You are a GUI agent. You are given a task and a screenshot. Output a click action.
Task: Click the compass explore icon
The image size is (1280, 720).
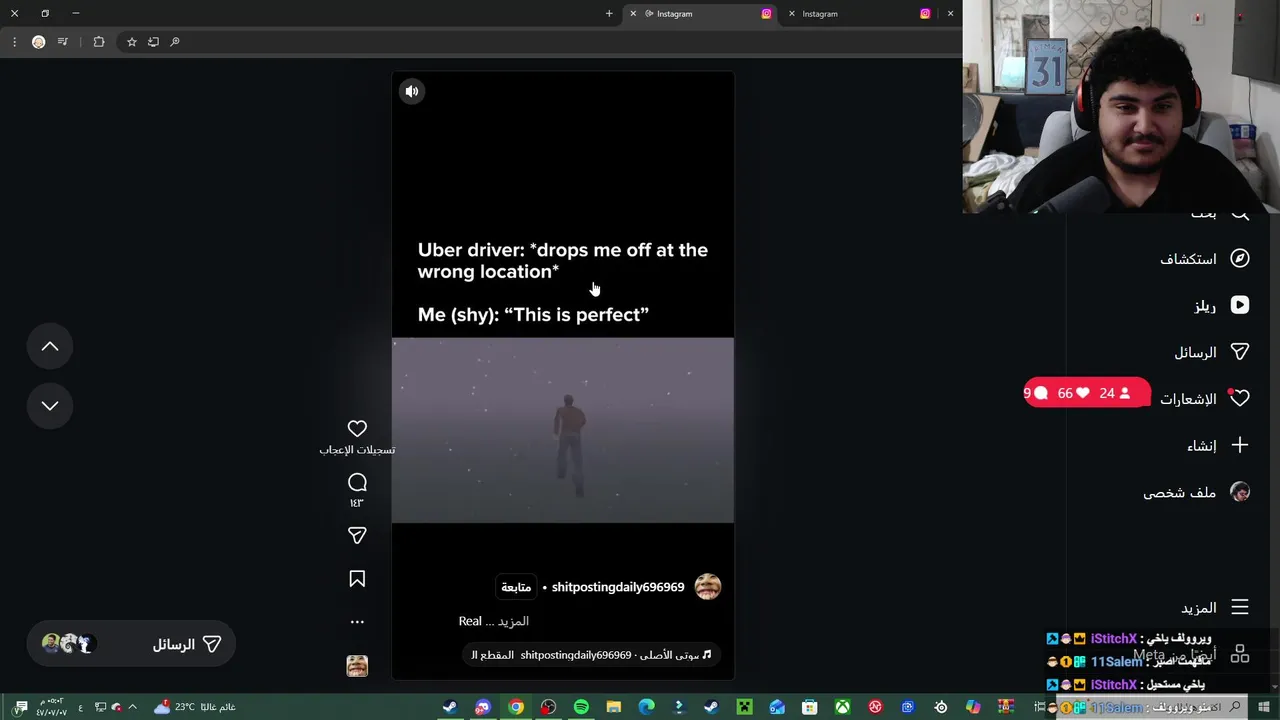coord(1240,258)
